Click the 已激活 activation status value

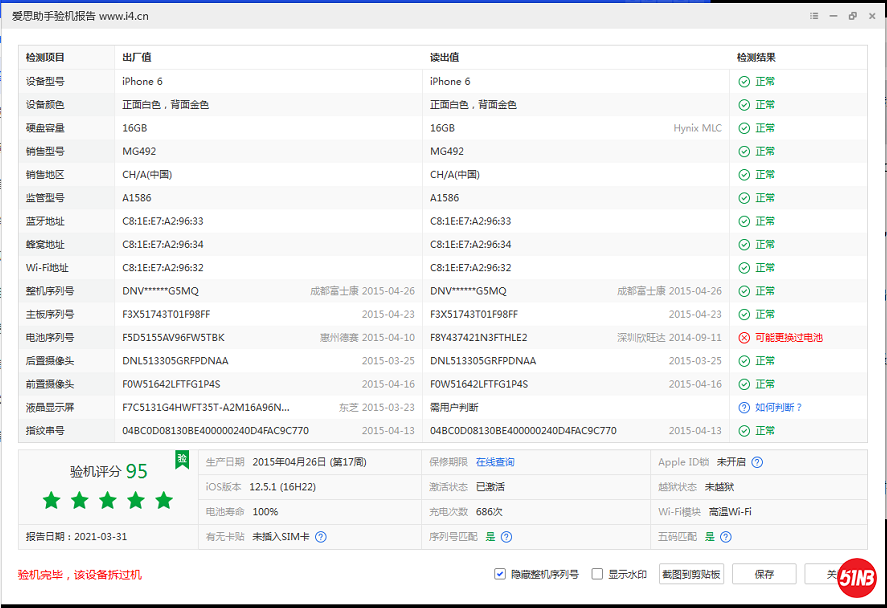(x=490, y=487)
